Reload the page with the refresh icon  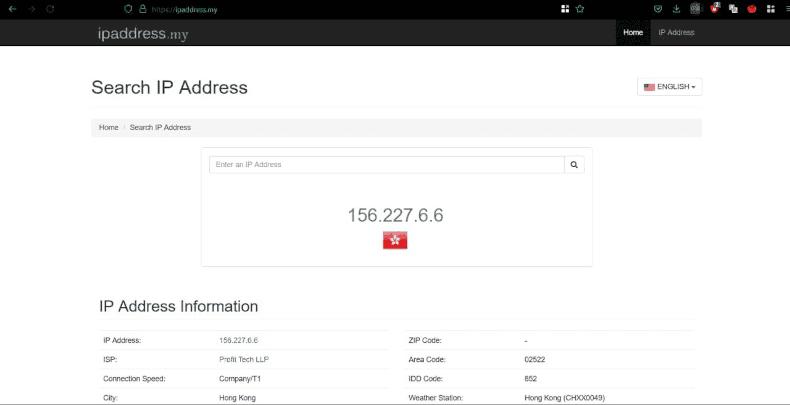pos(50,9)
